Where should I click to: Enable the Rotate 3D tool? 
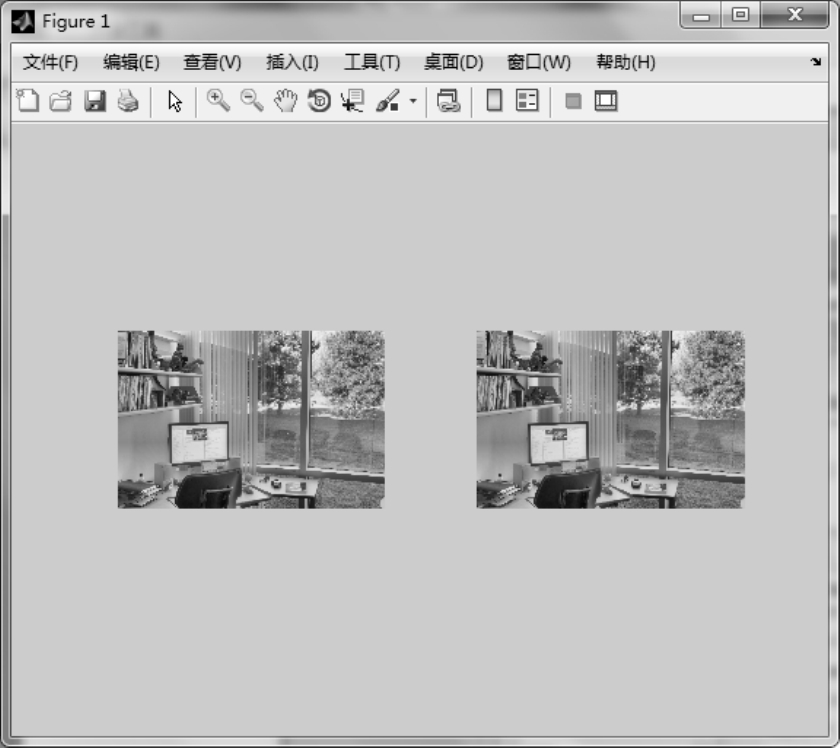319,100
